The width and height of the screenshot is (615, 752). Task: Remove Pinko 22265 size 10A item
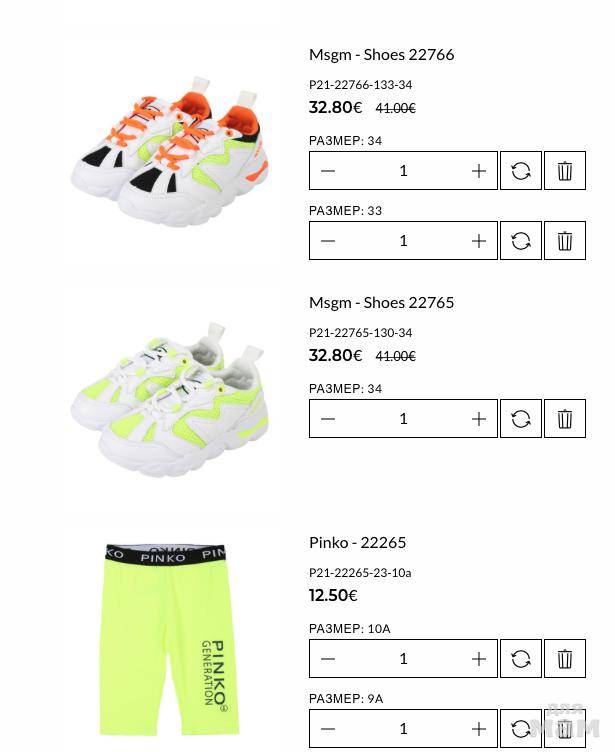coord(565,658)
